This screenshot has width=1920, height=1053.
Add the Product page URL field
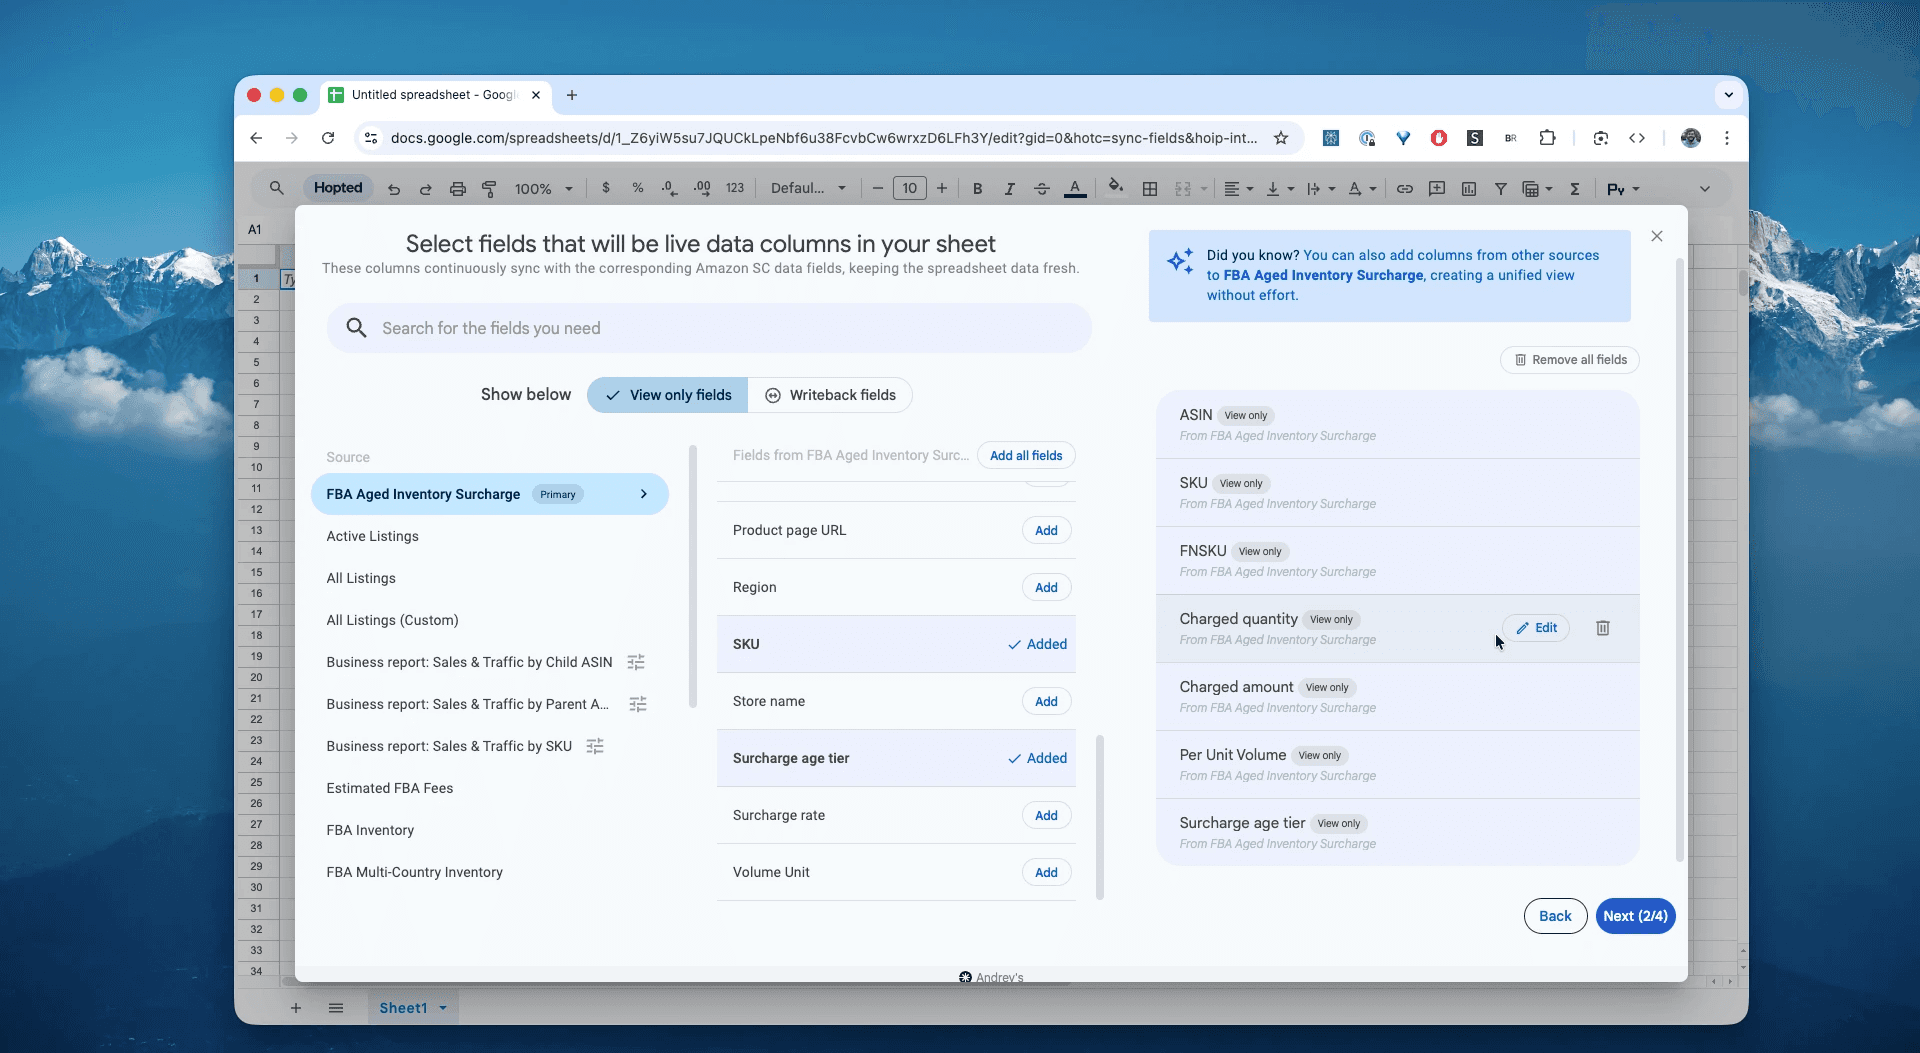[x=1046, y=530]
